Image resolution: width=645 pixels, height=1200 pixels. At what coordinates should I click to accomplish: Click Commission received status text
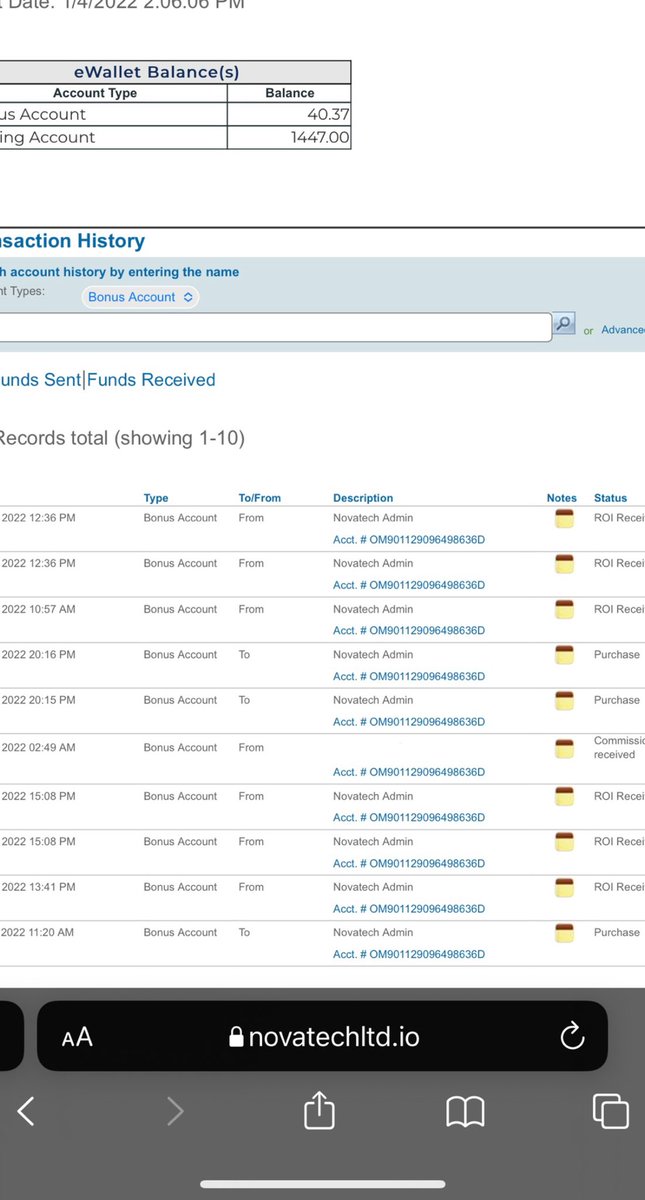pyautogui.click(x=619, y=748)
